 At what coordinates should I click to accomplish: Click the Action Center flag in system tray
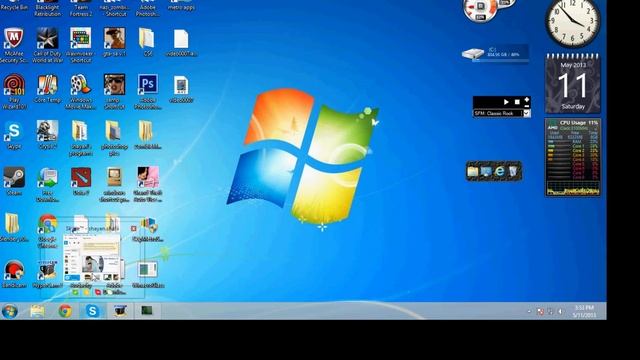(x=540, y=311)
